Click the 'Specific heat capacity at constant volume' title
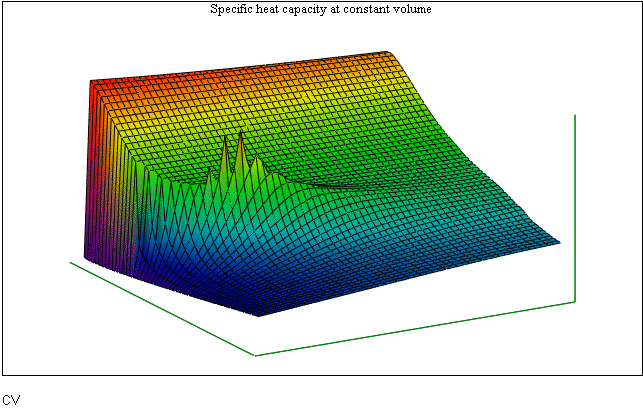 tap(321, 9)
